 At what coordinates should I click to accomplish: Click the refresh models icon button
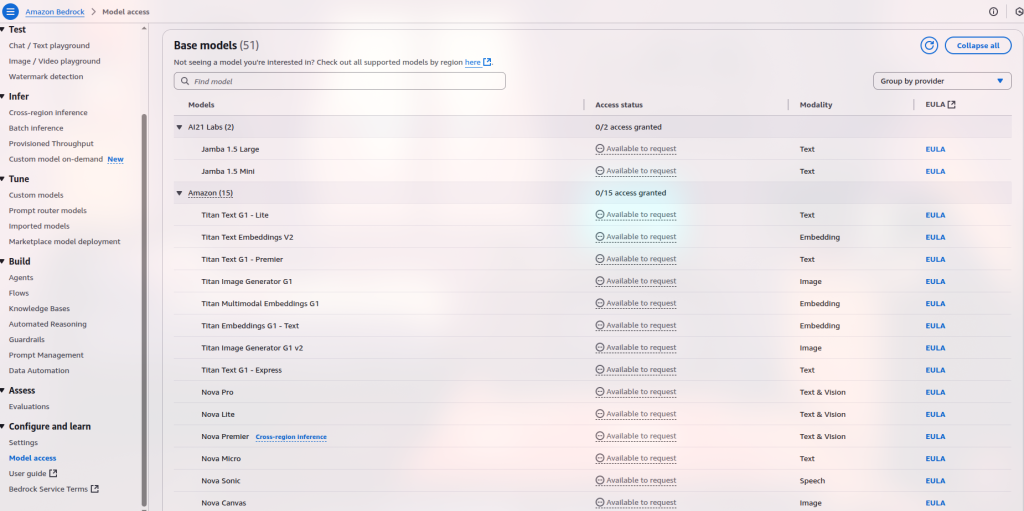click(x=929, y=45)
